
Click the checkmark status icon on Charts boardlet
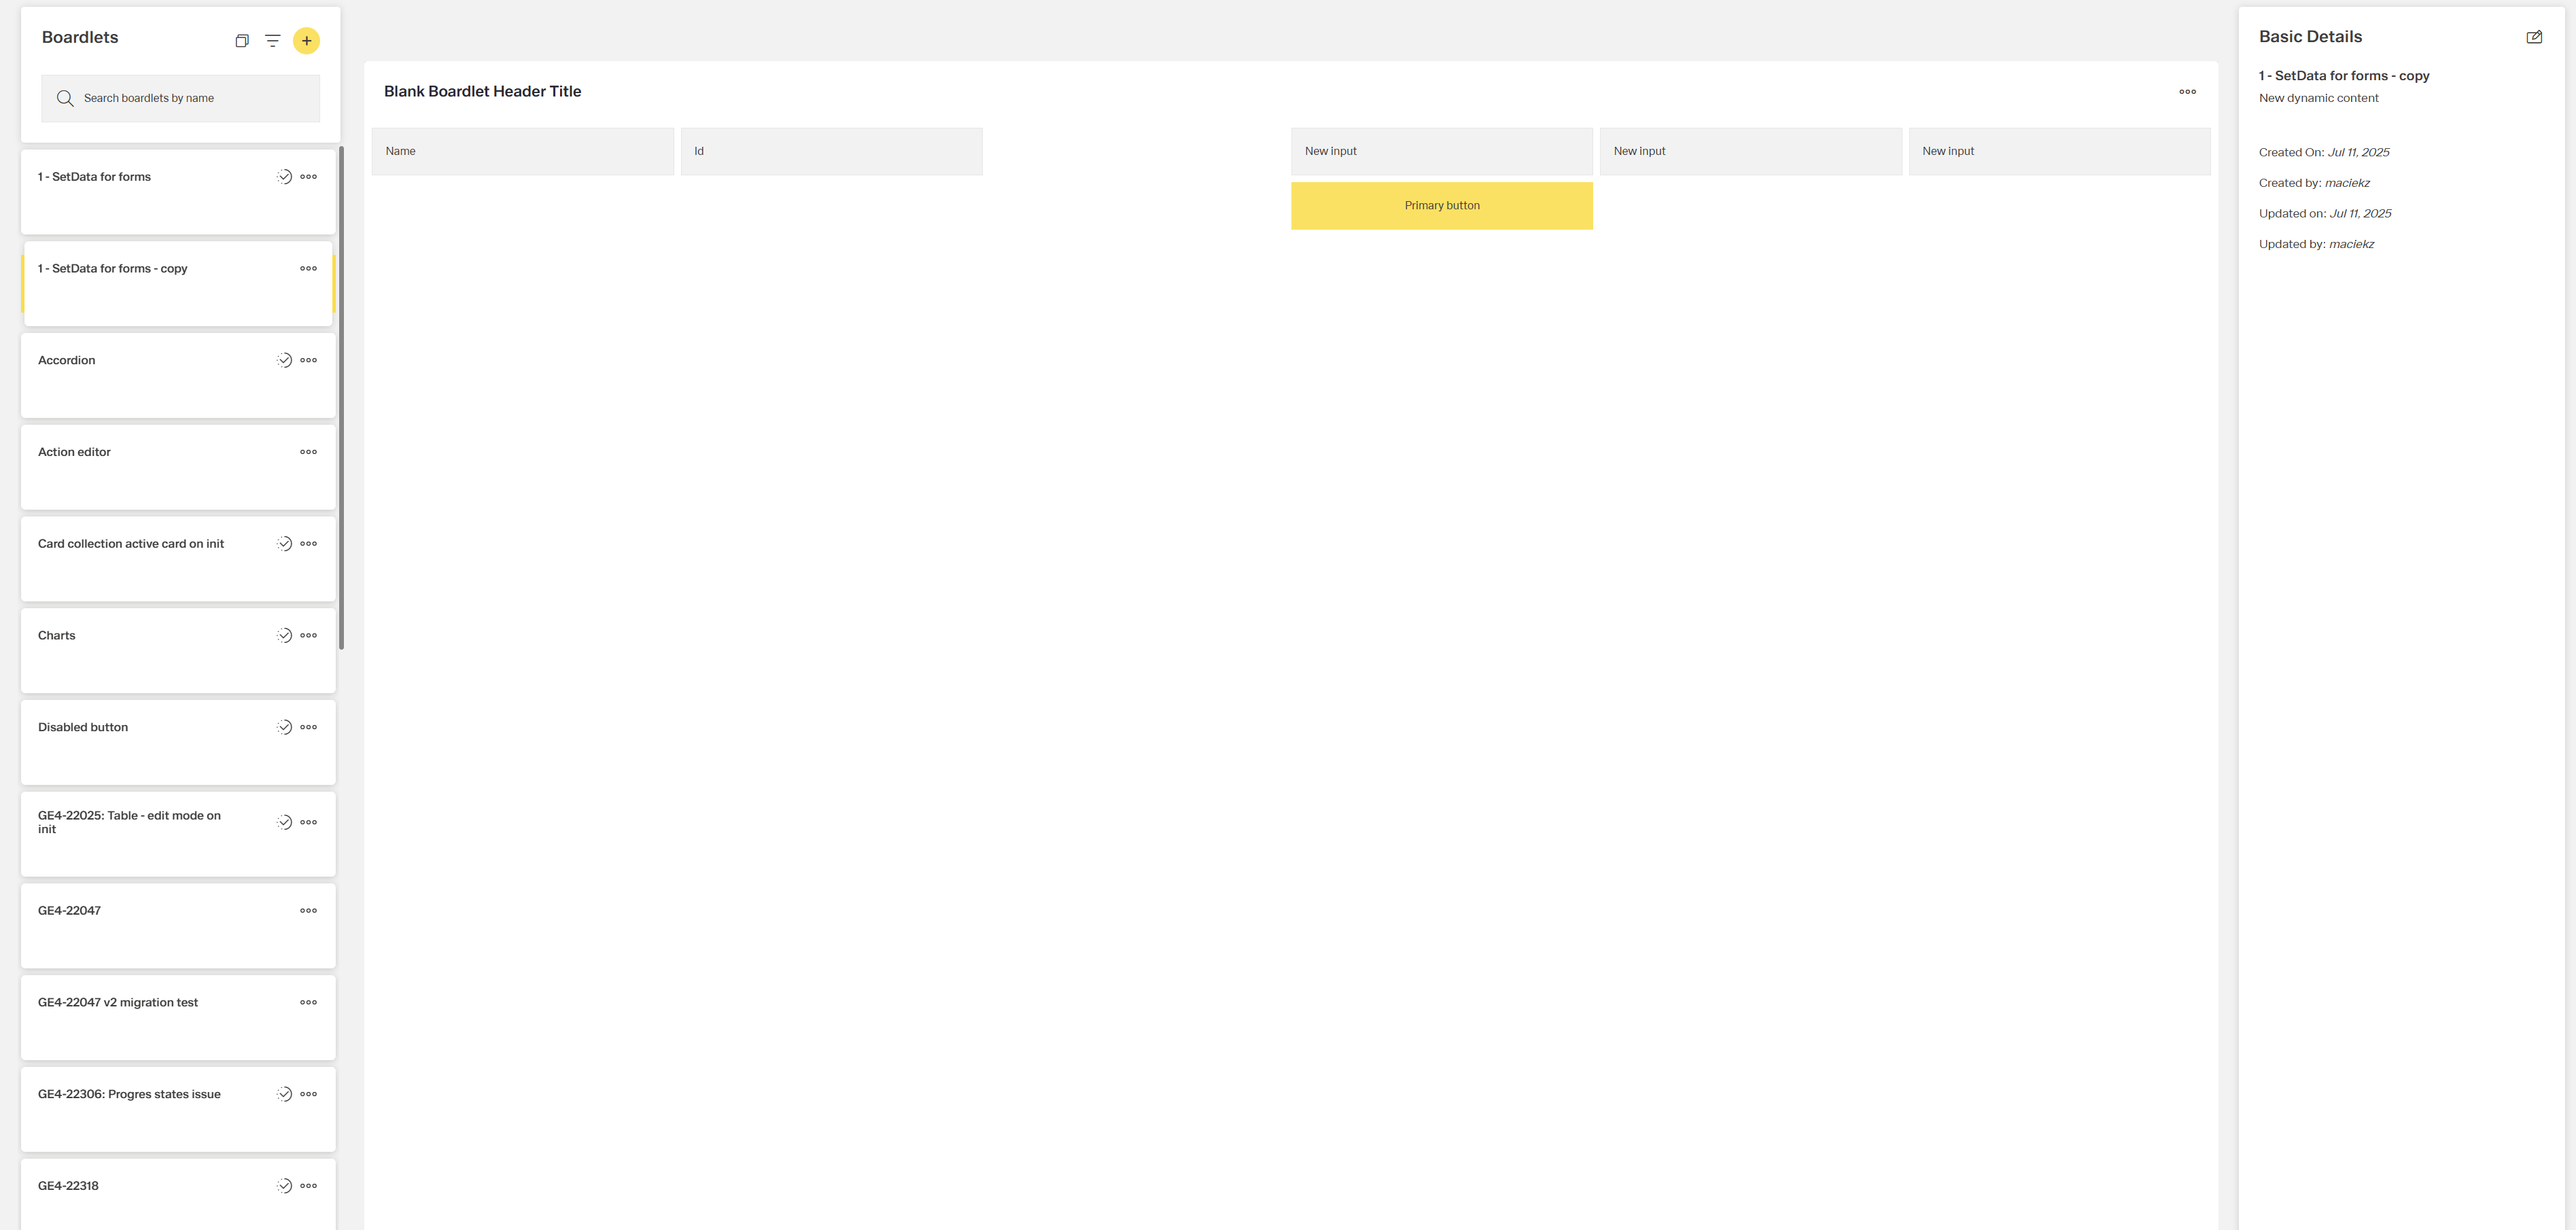(x=283, y=635)
